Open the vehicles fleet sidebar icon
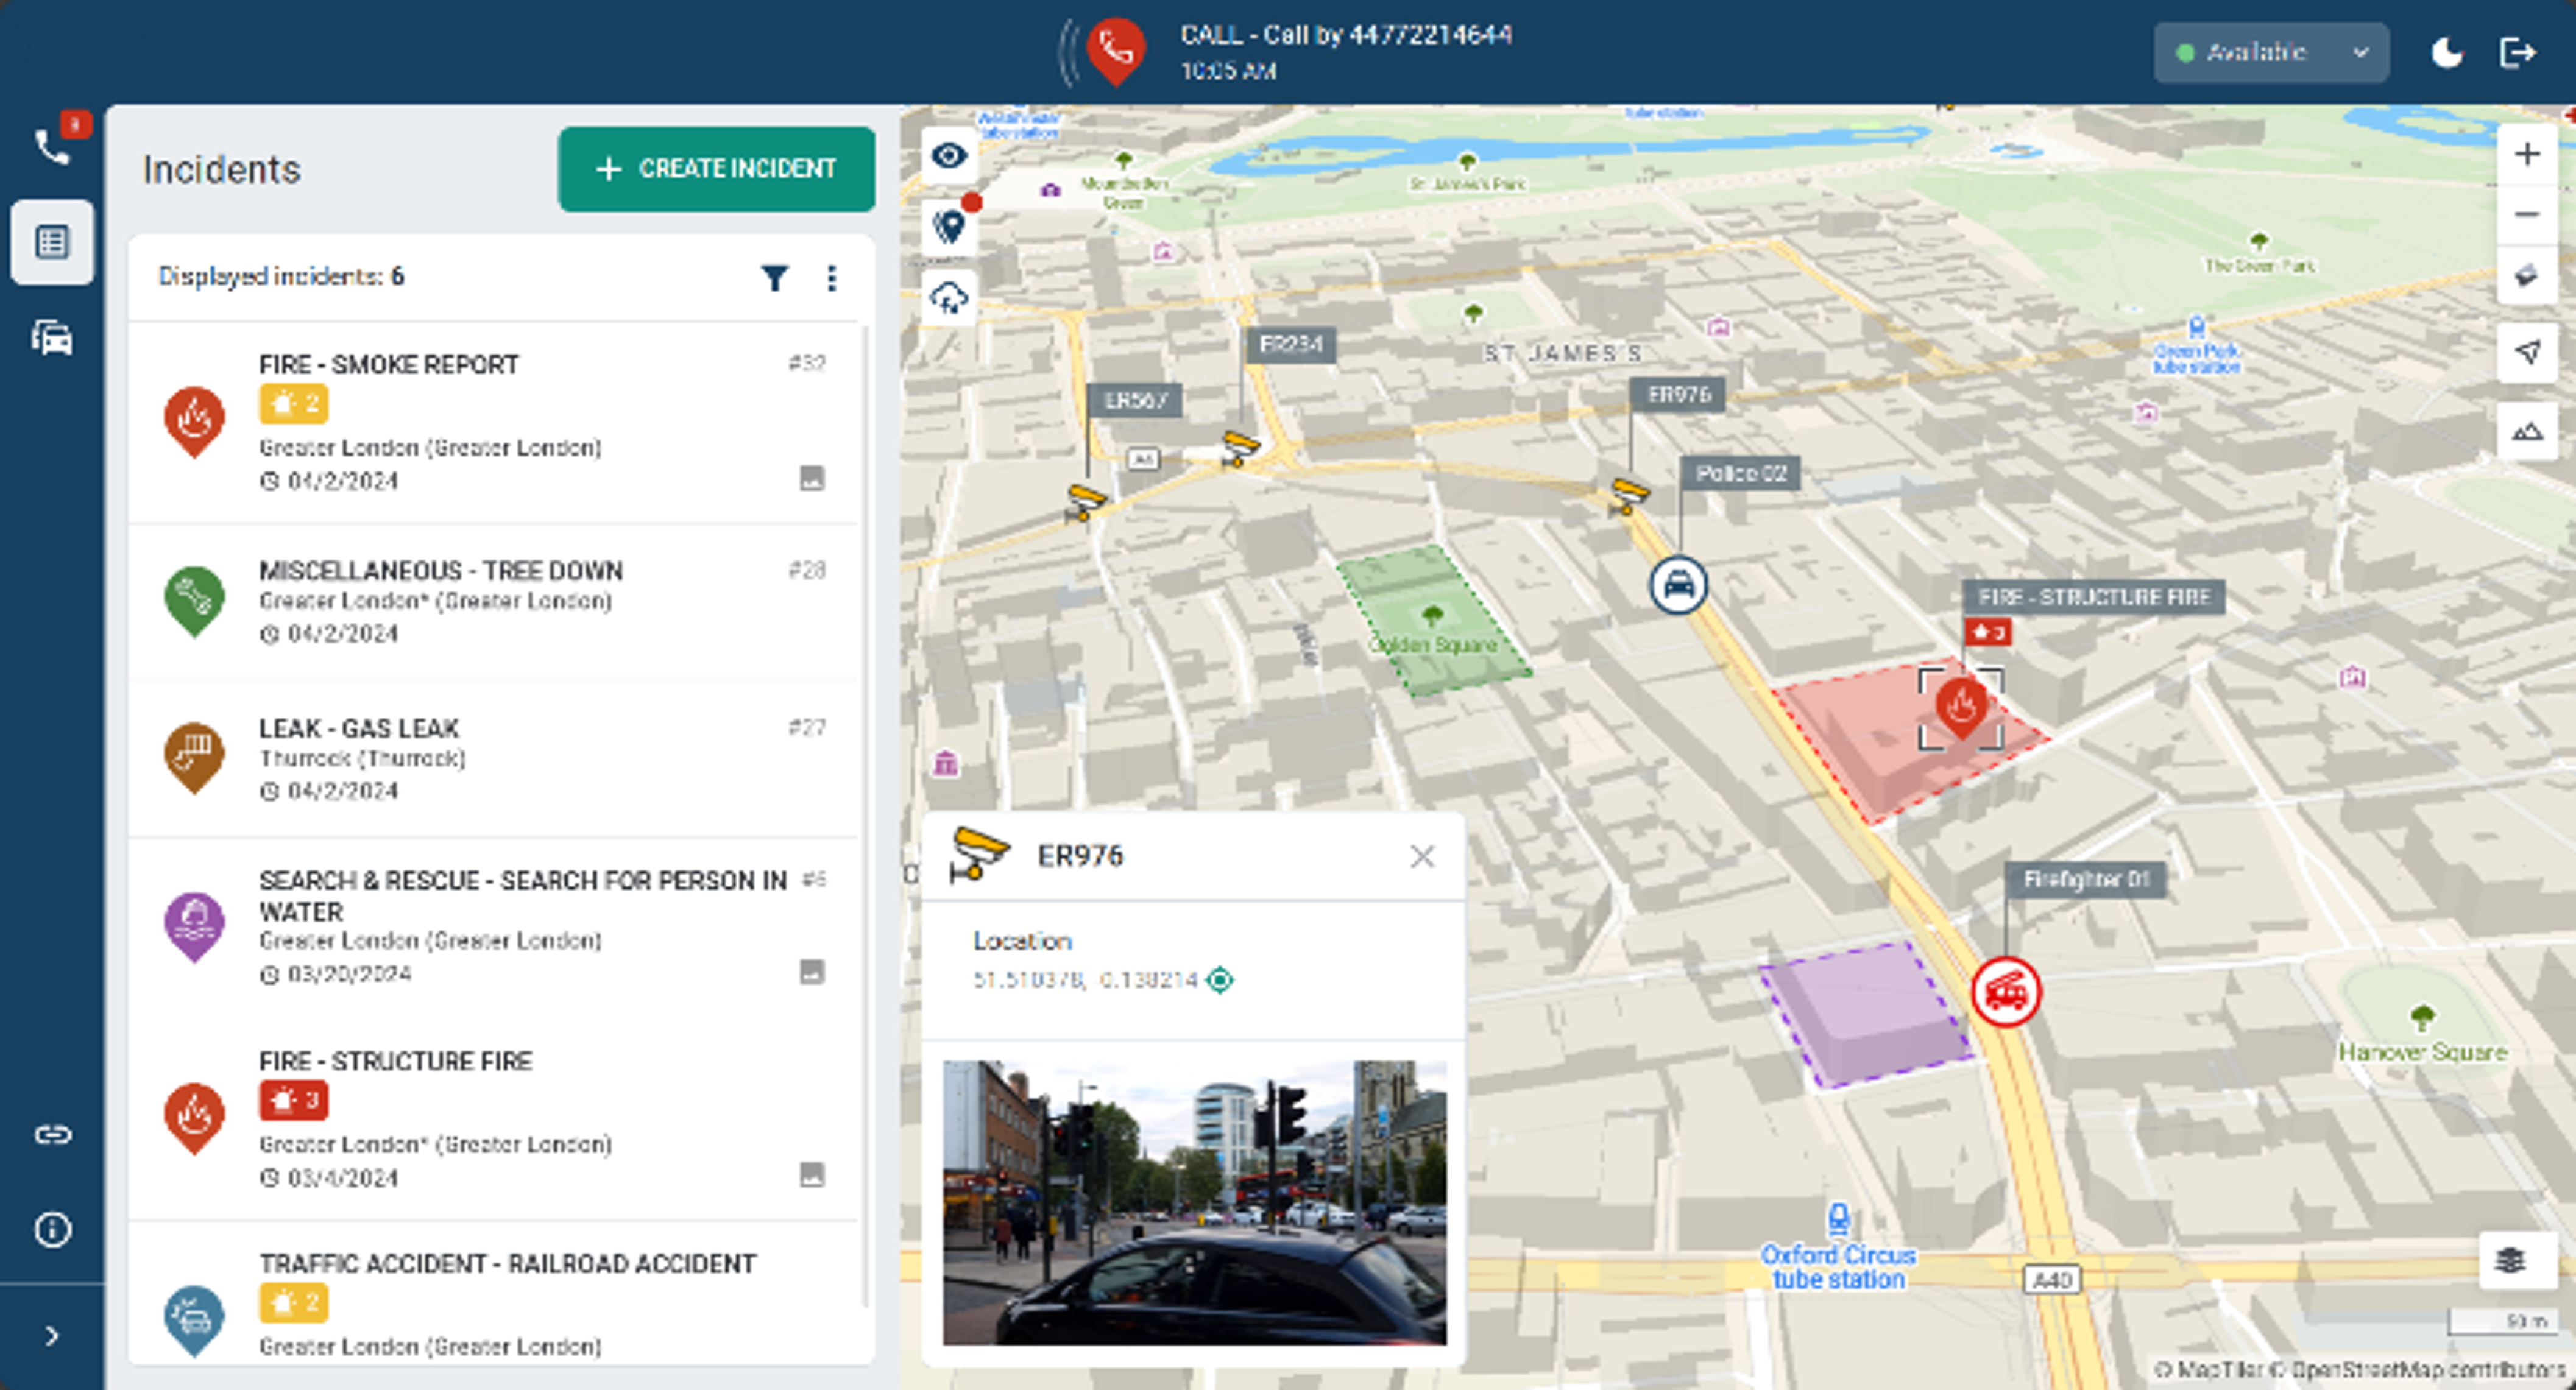This screenshot has width=2576, height=1390. click(x=52, y=338)
